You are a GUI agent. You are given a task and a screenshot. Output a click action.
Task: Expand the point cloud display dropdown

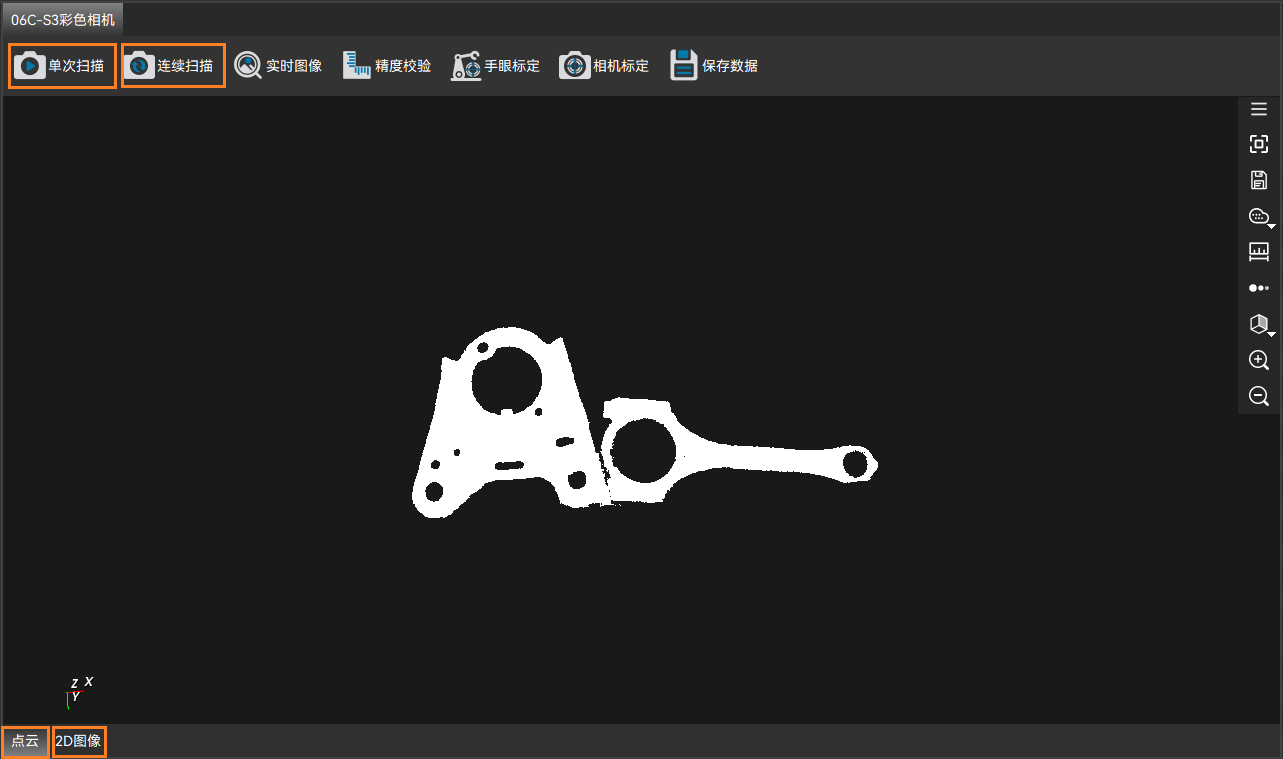point(1260,217)
